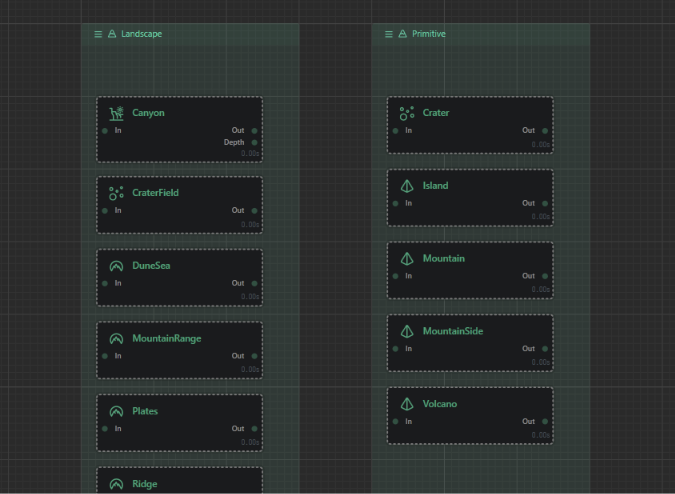Select the CraterField node title
Viewport: 675px width, 494px height.
click(155, 193)
